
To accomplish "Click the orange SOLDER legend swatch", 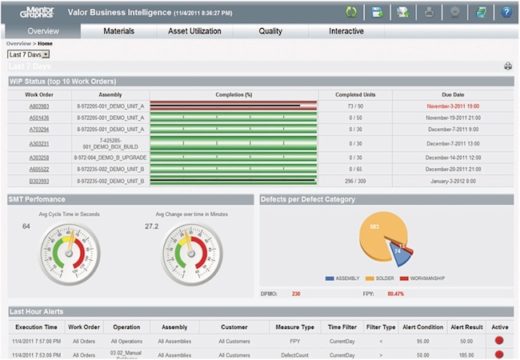I will click(x=370, y=278).
